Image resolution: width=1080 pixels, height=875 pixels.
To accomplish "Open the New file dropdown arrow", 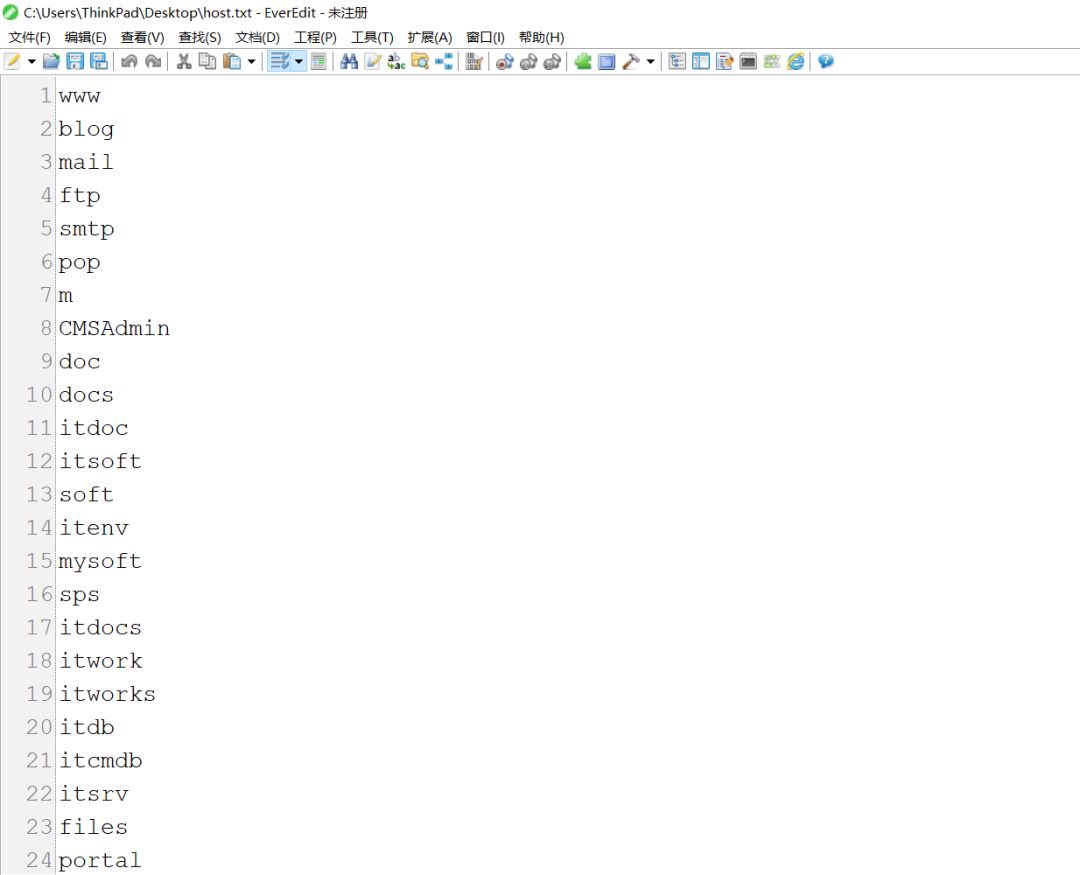I will tap(32, 61).
